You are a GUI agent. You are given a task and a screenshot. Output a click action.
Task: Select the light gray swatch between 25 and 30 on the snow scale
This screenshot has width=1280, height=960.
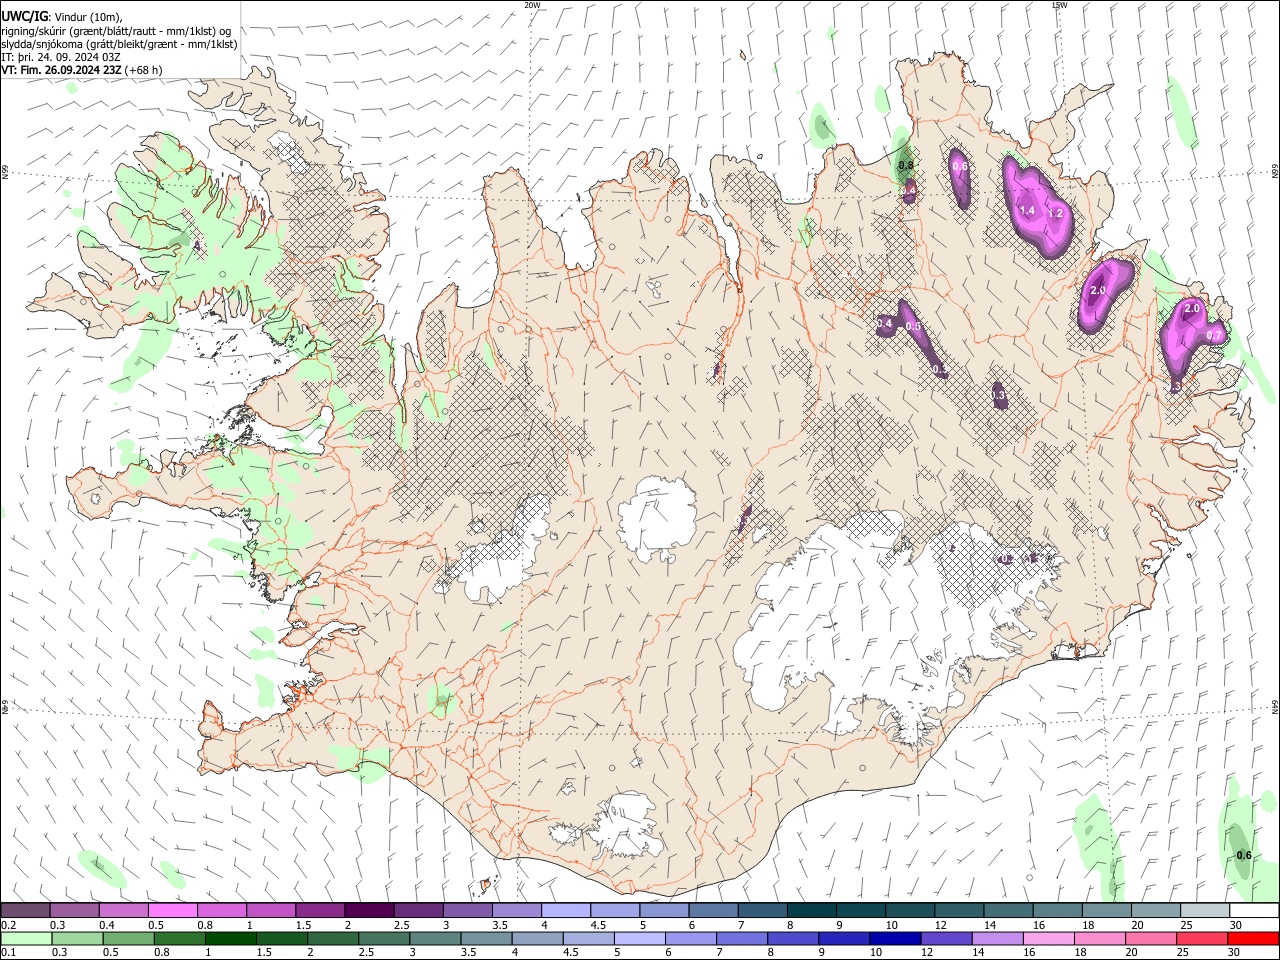tap(1205, 910)
